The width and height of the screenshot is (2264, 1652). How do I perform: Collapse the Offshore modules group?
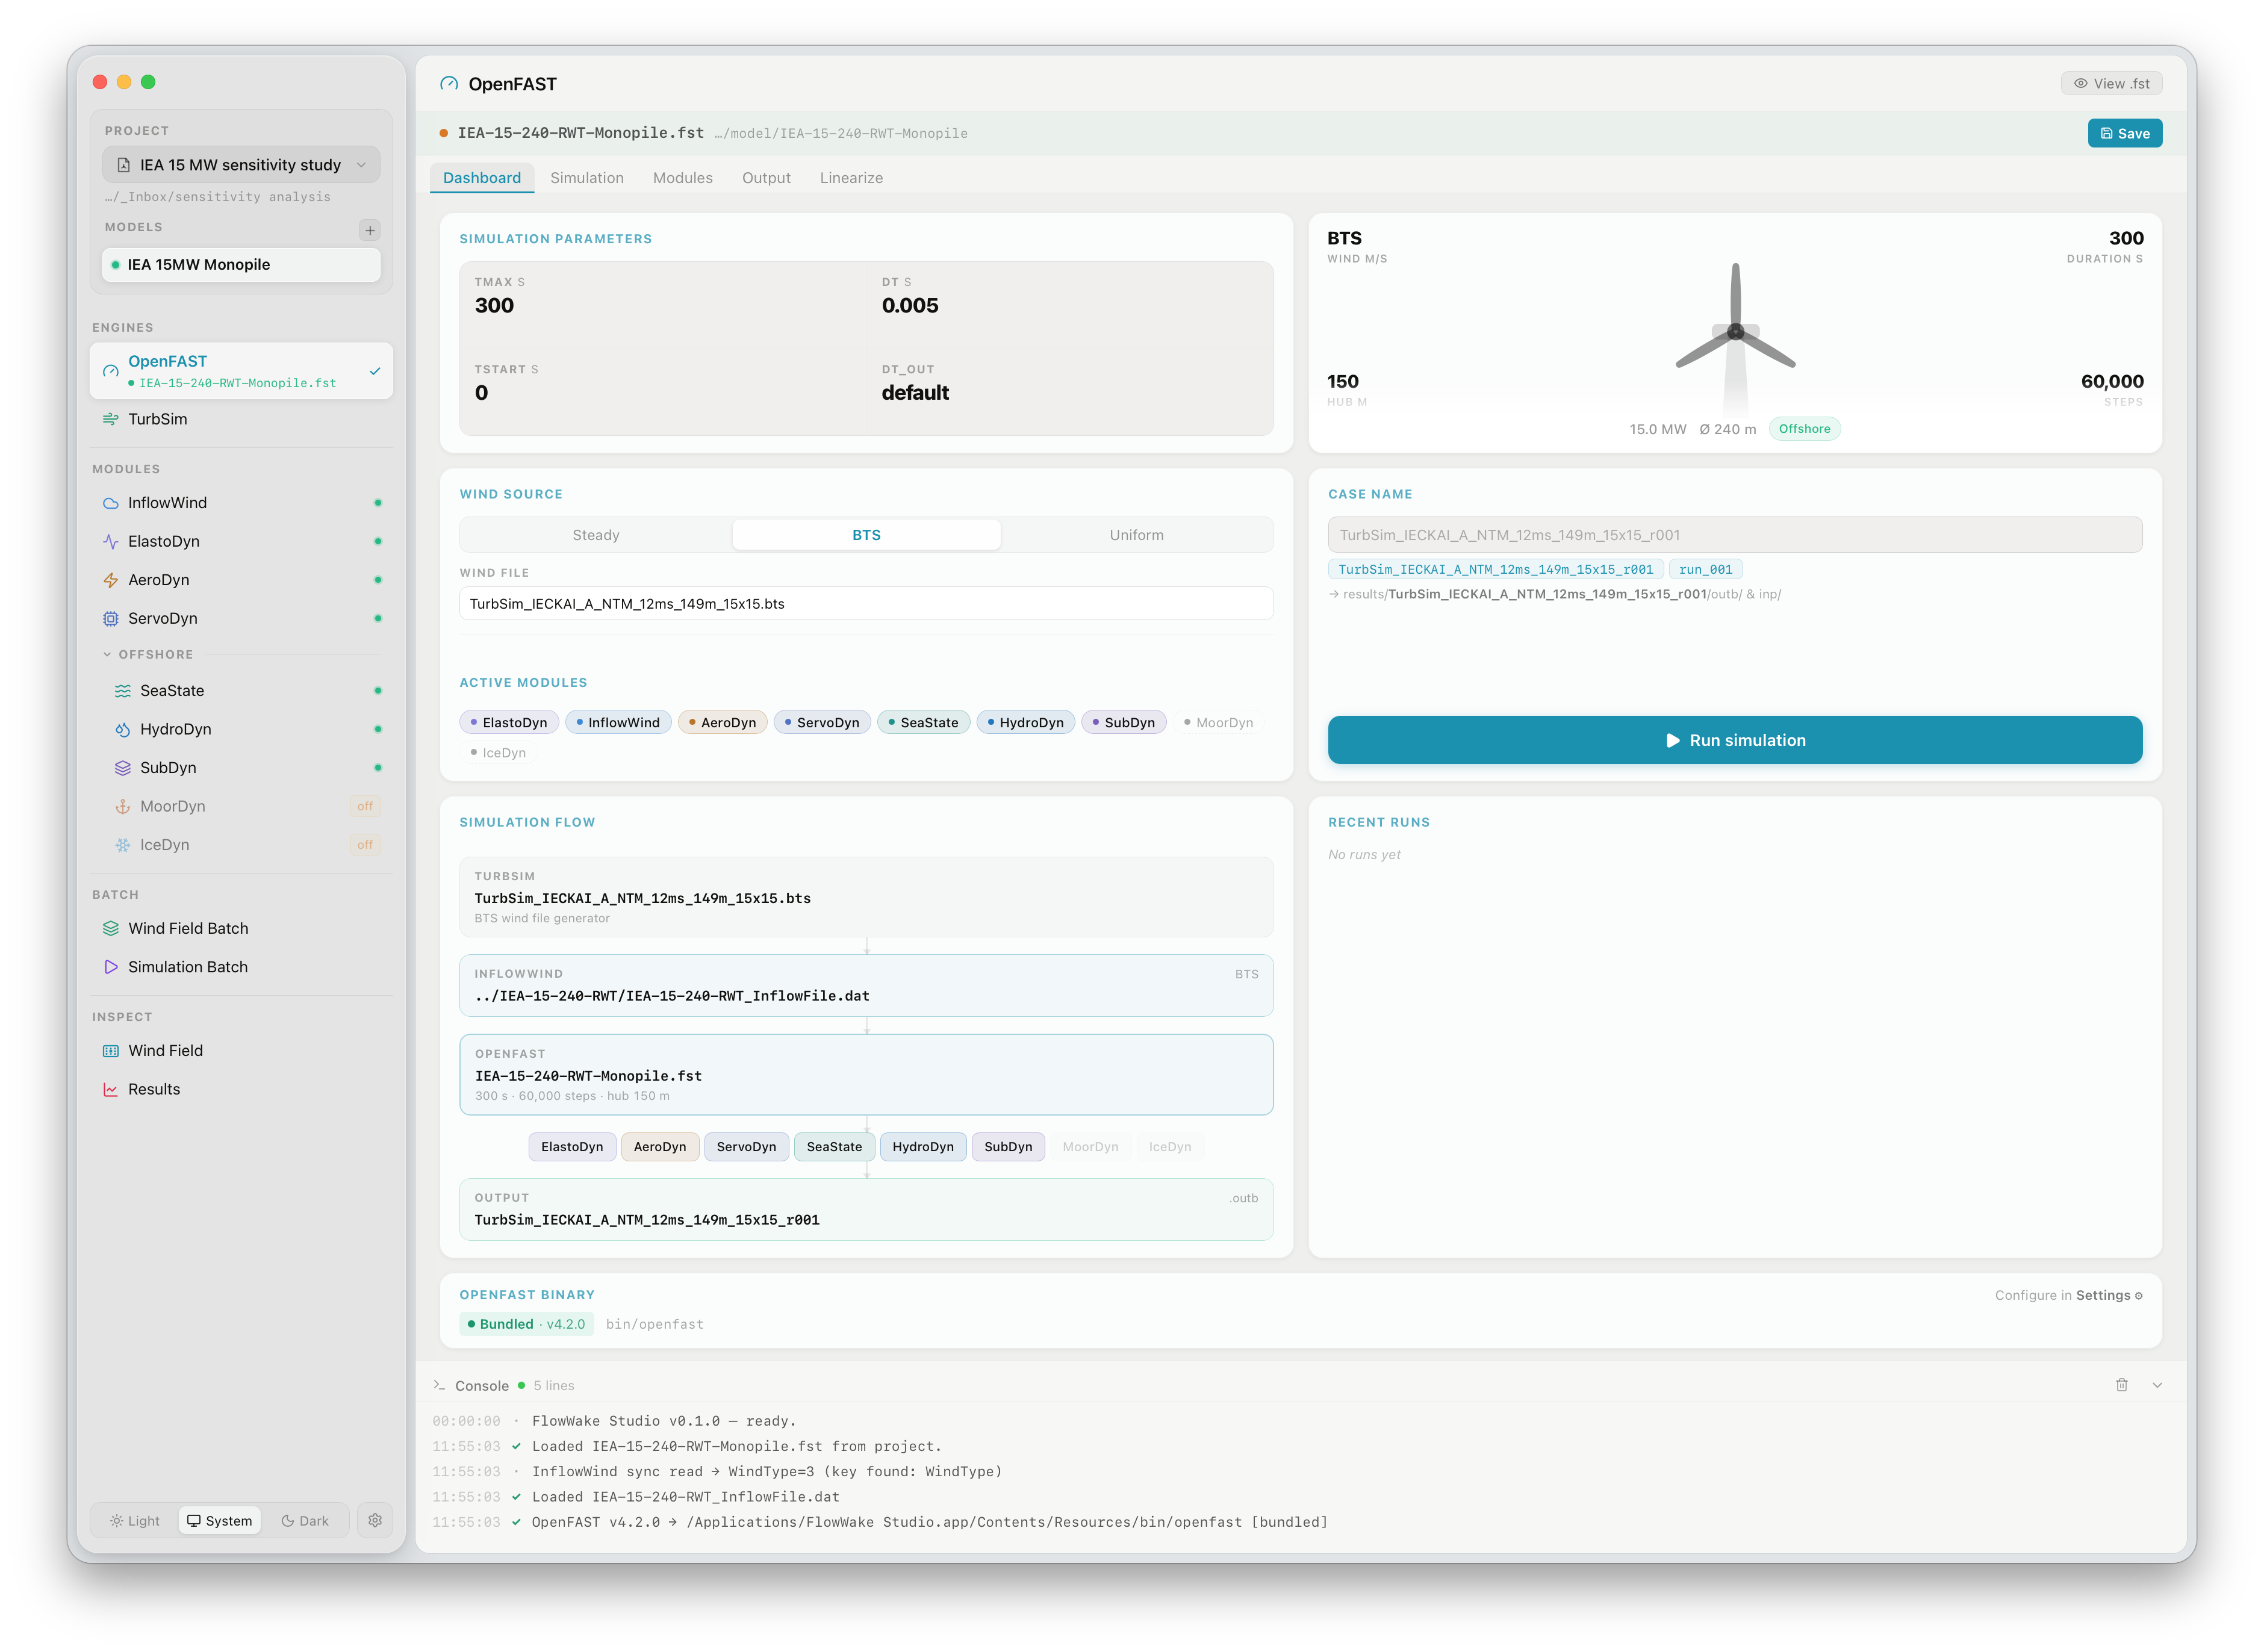click(x=148, y=654)
